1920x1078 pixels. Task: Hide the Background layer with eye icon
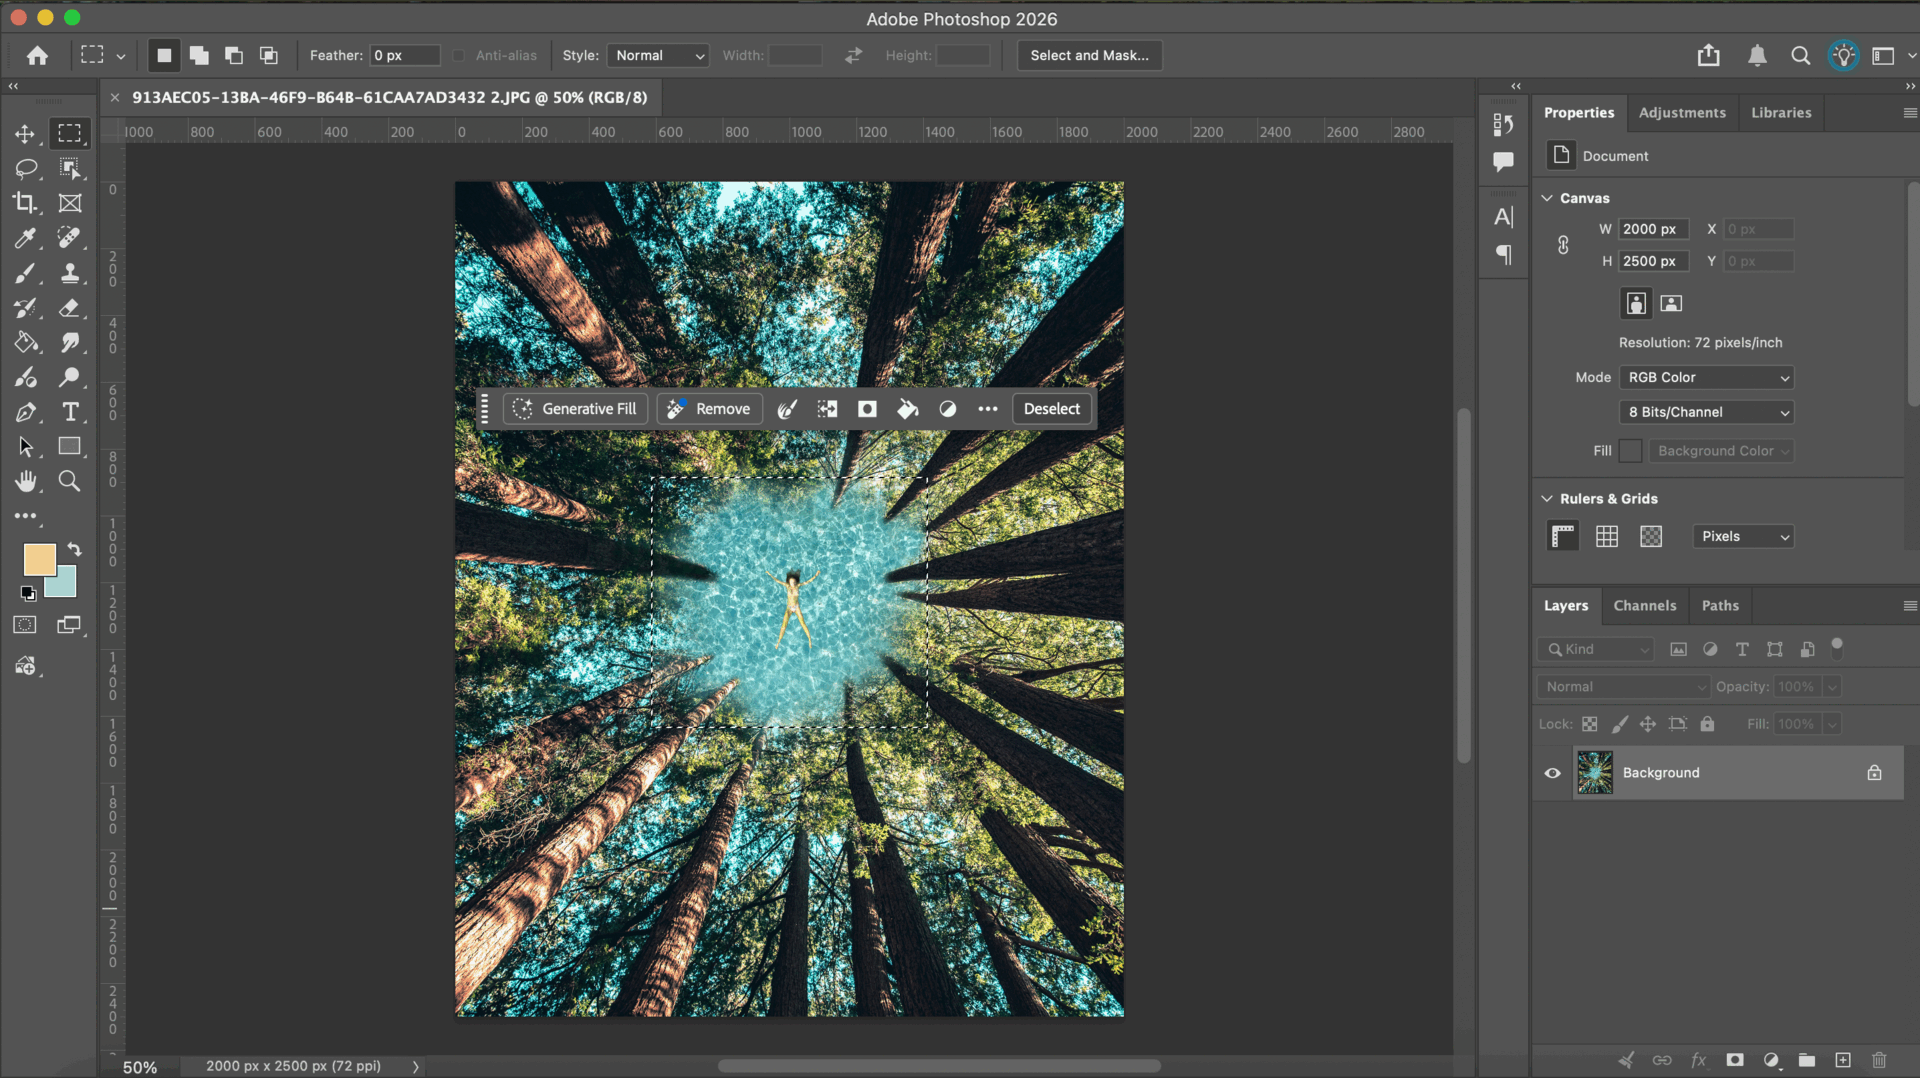[x=1552, y=773]
